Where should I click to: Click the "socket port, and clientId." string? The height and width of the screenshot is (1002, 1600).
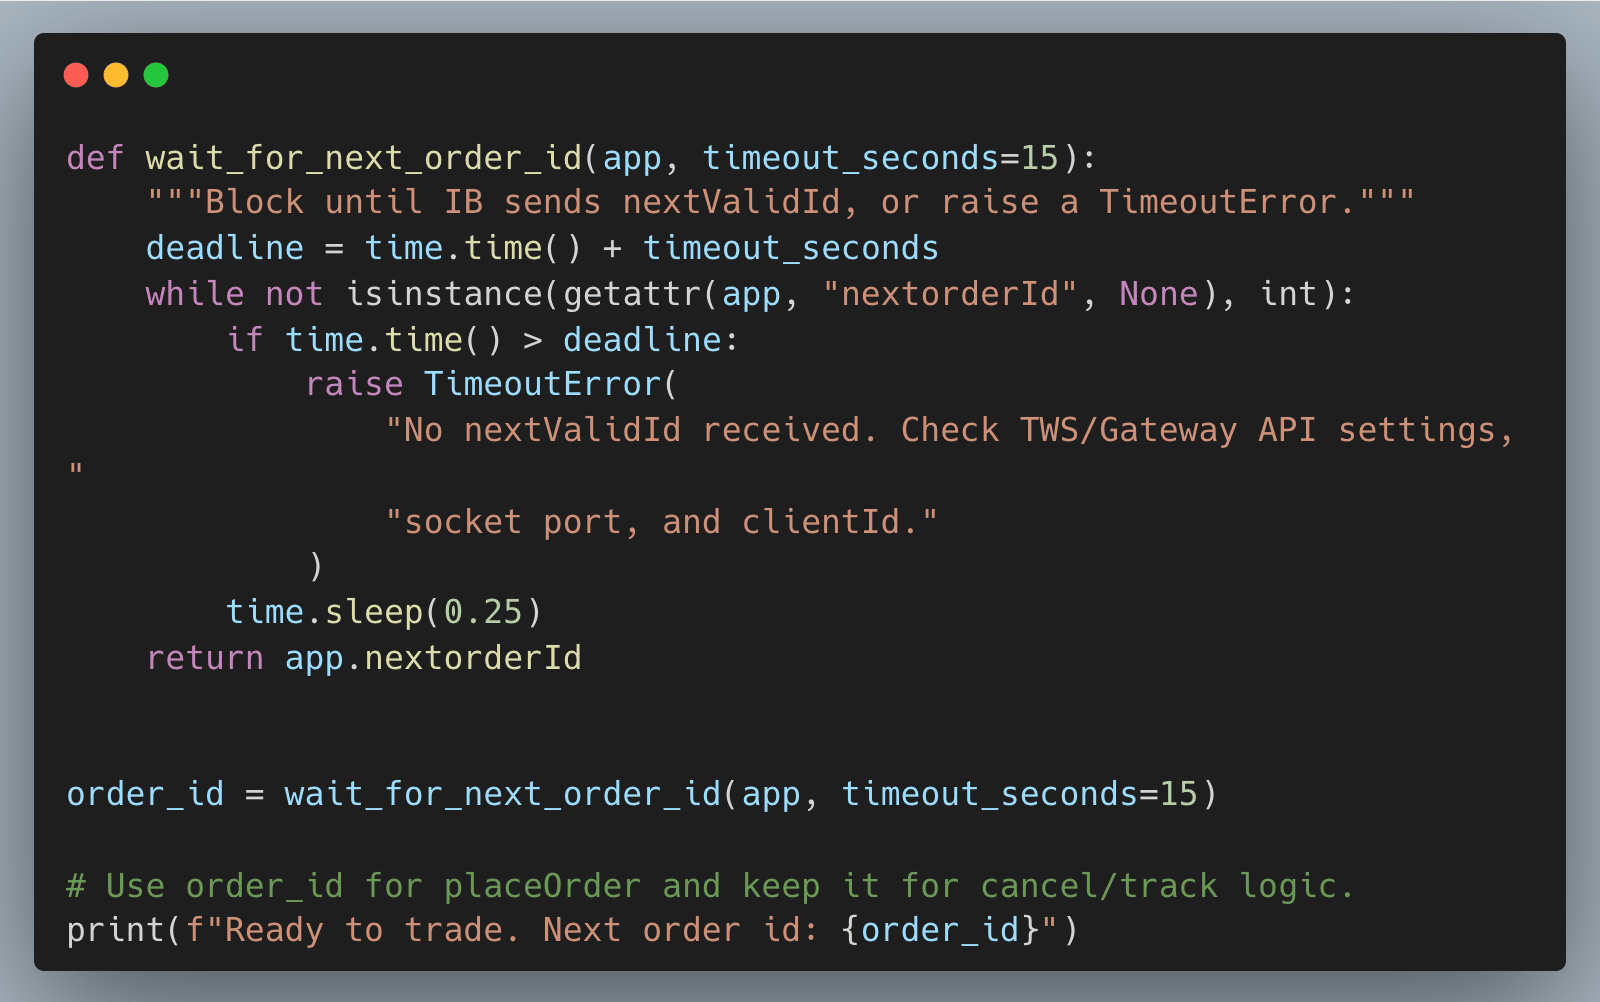661,522
